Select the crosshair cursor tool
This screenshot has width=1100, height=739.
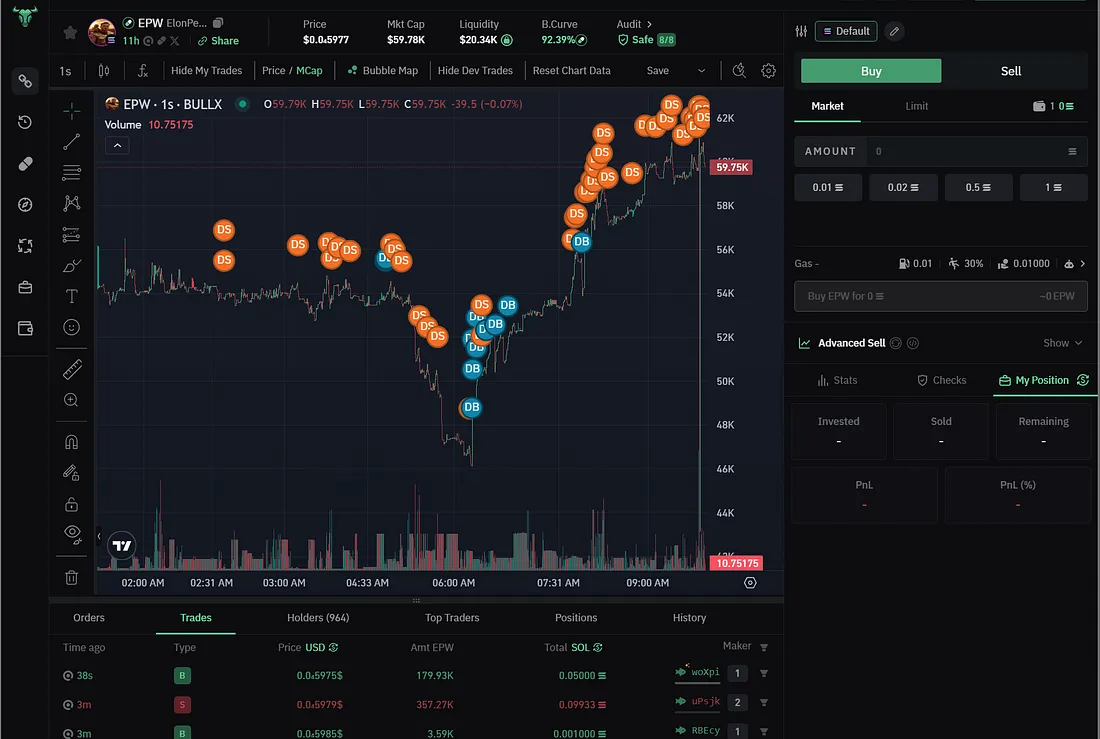pos(72,111)
